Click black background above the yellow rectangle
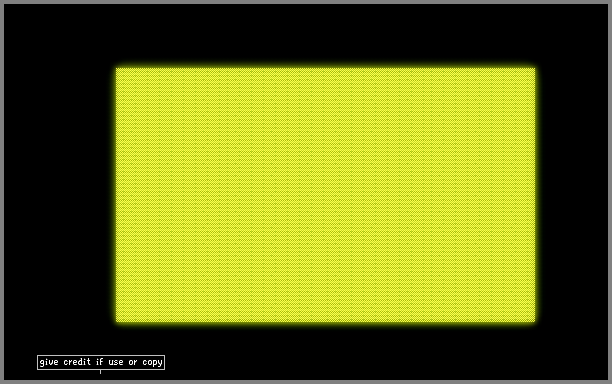612x384 pixels. click(326, 33)
